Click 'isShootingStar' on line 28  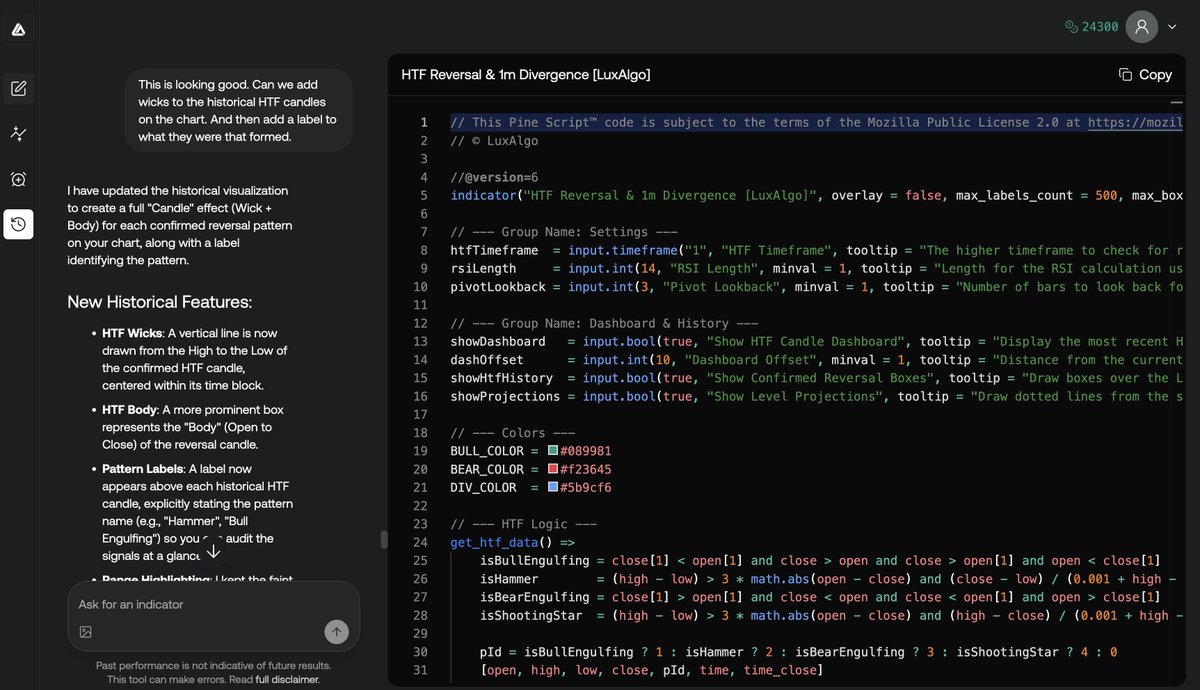(x=531, y=615)
